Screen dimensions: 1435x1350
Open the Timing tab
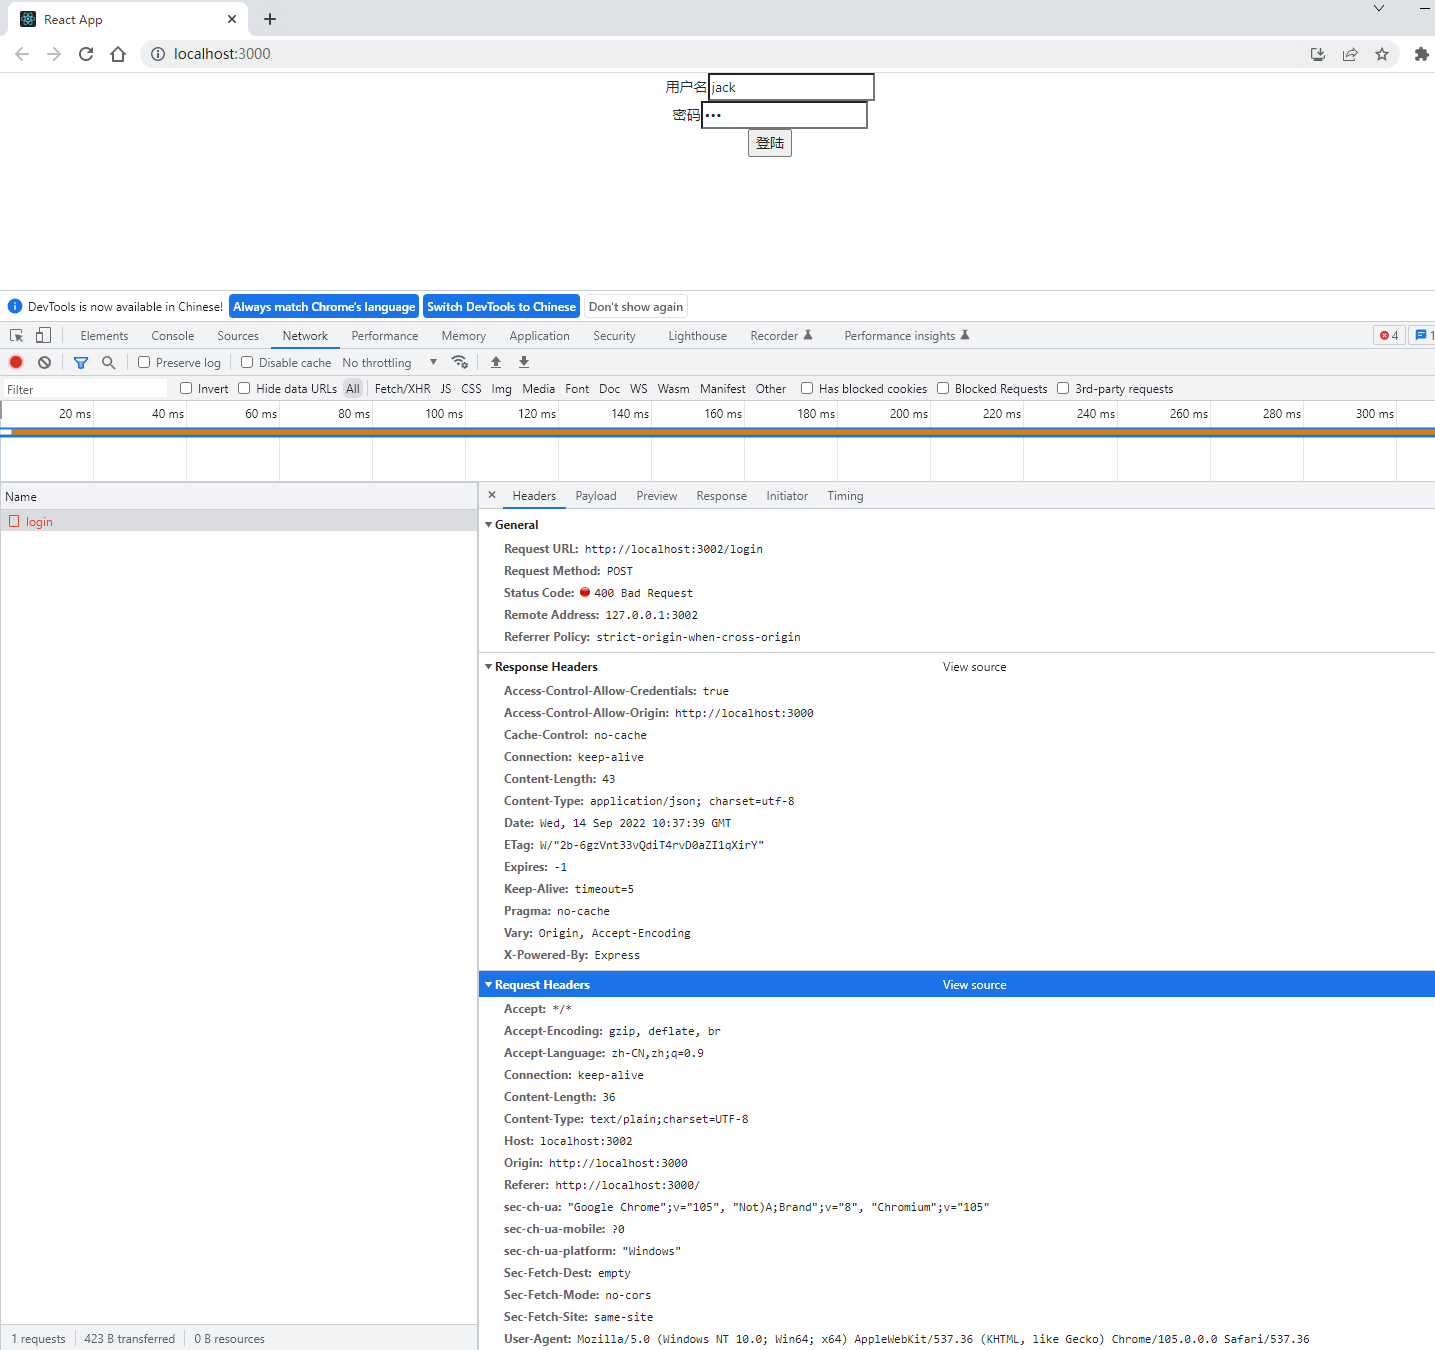(845, 496)
